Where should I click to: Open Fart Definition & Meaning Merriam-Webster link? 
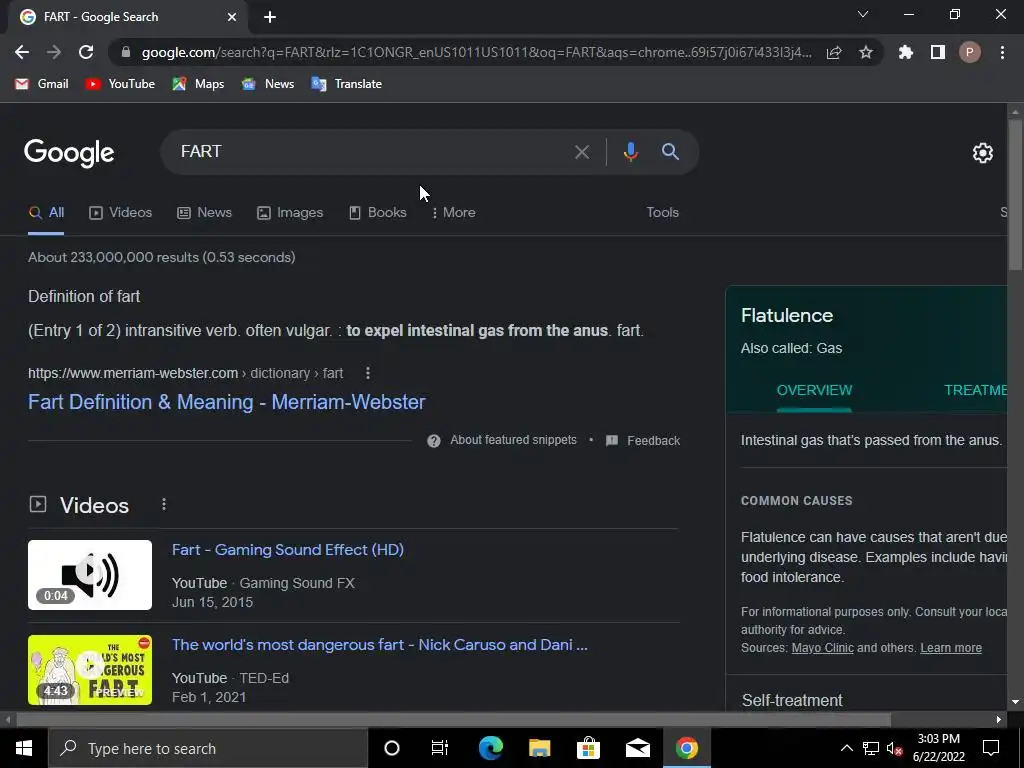click(x=227, y=402)
